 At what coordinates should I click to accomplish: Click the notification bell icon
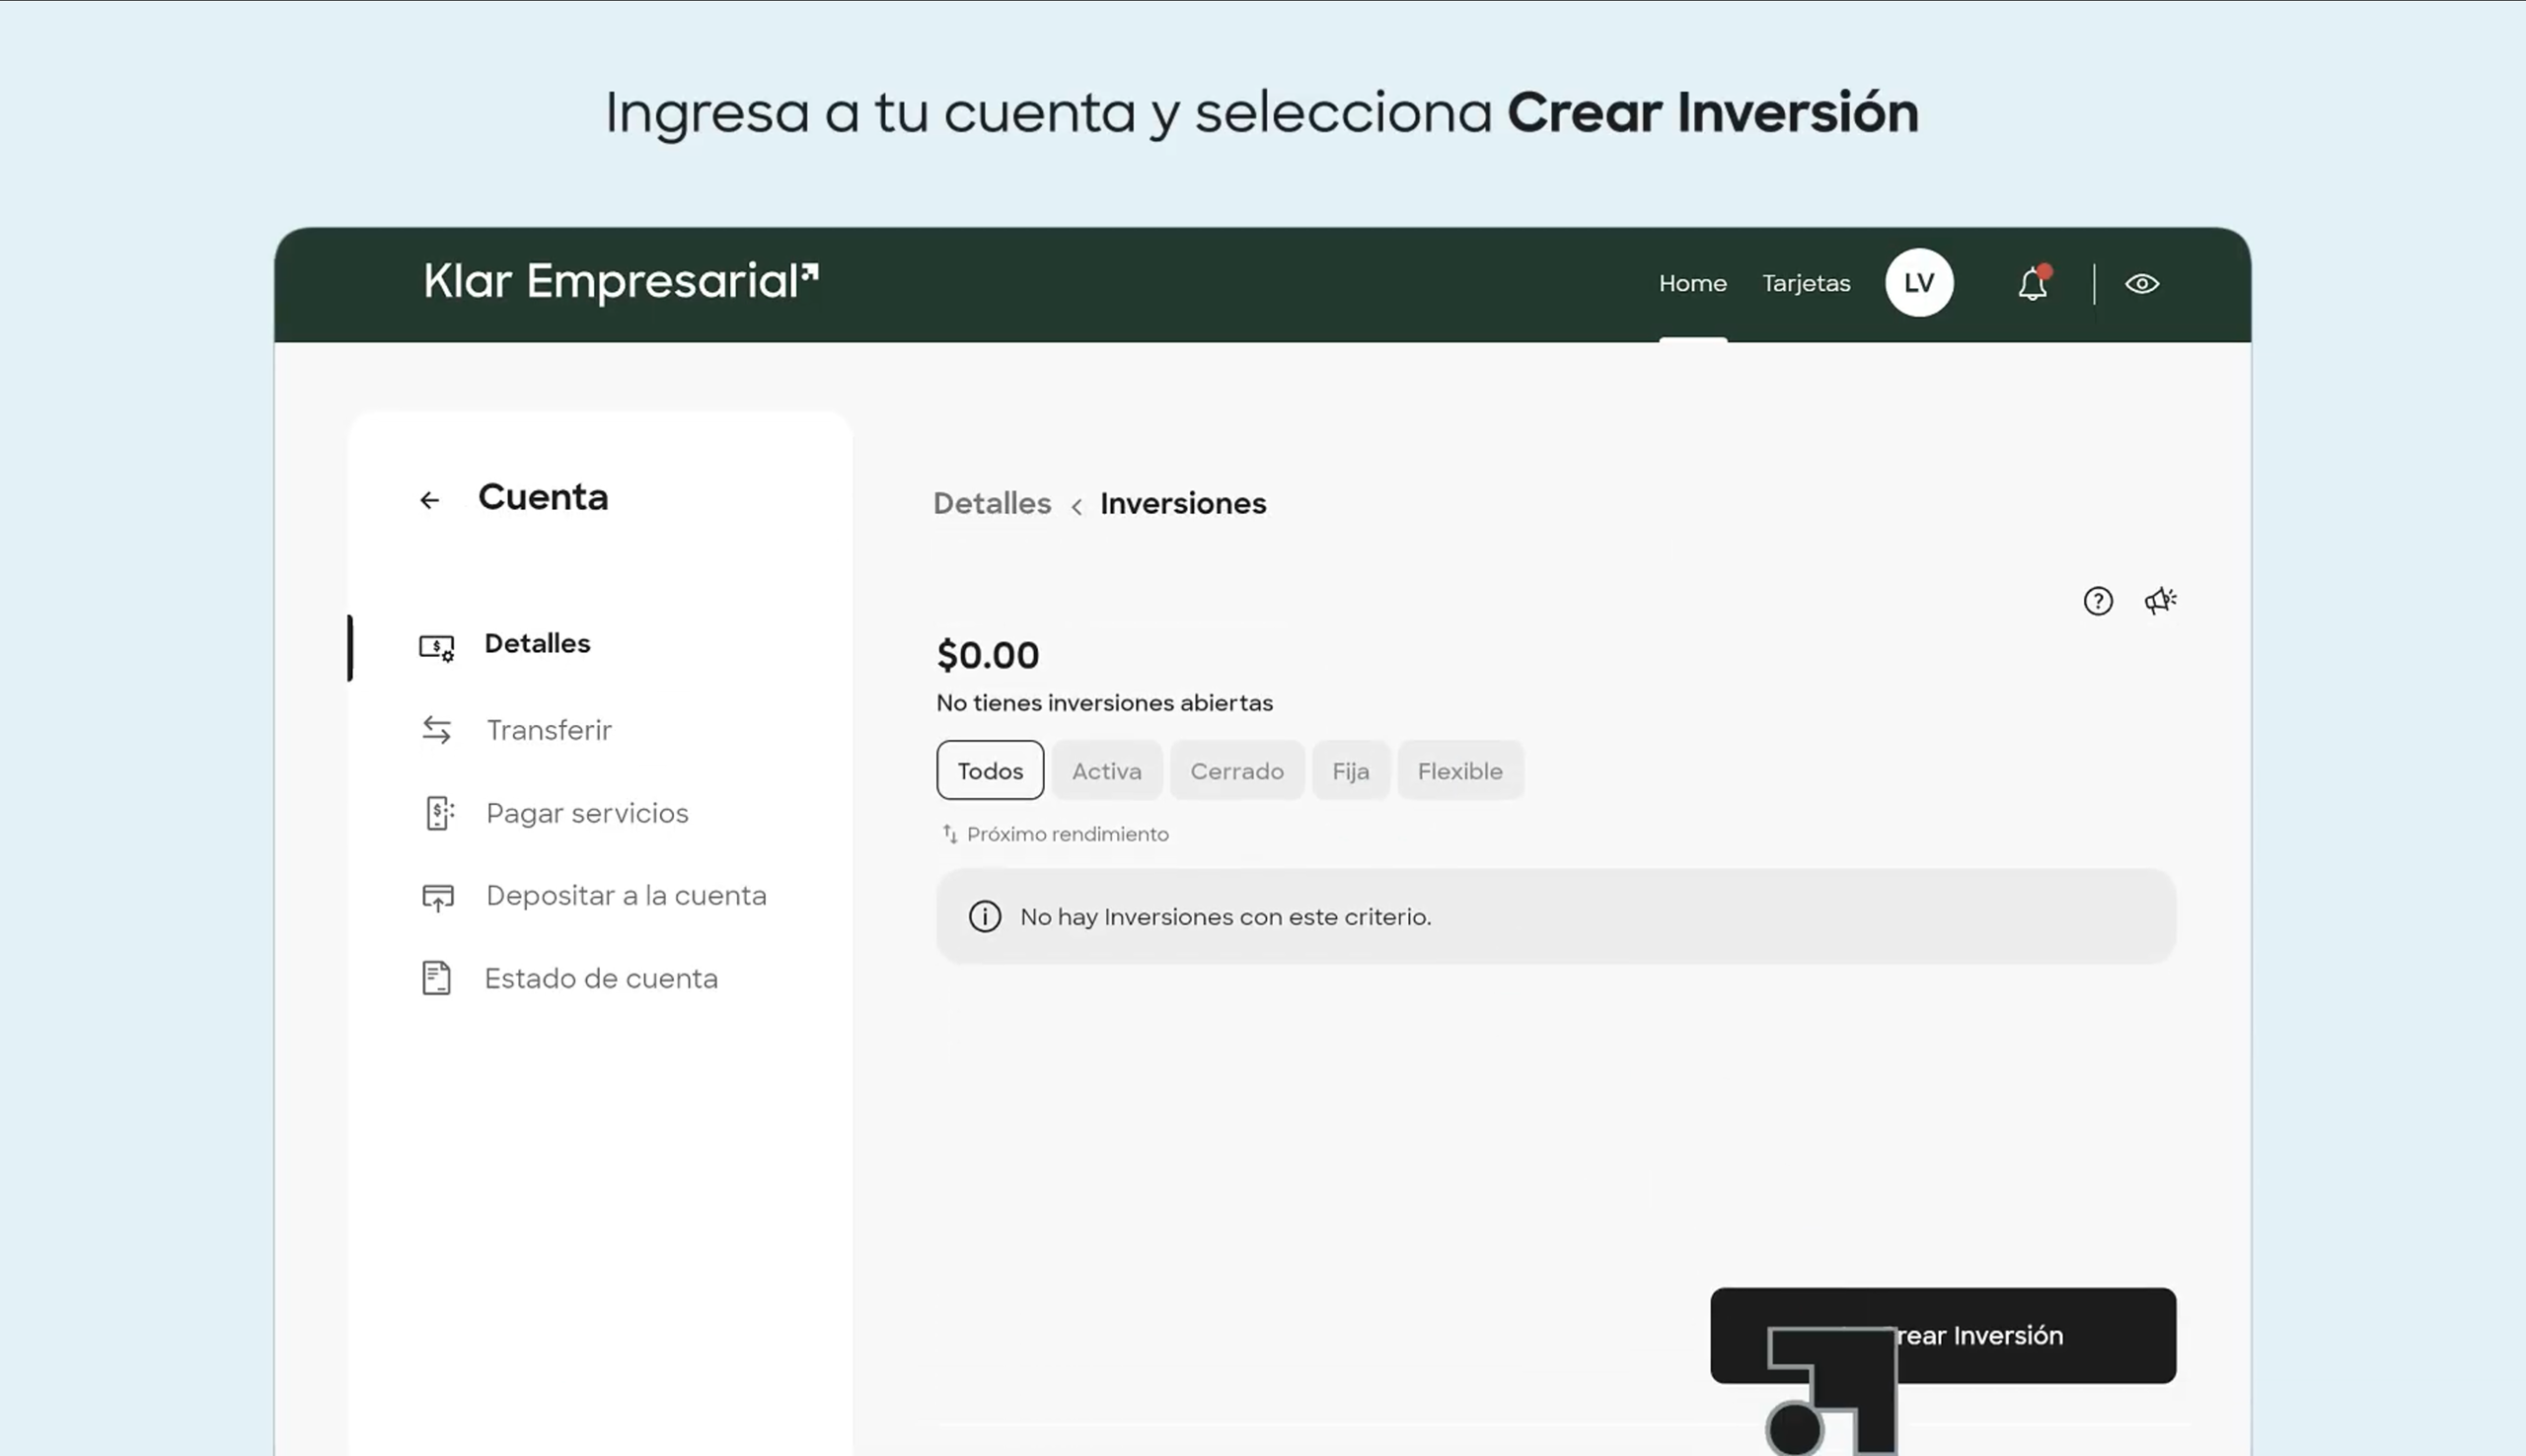[2031, 285]
